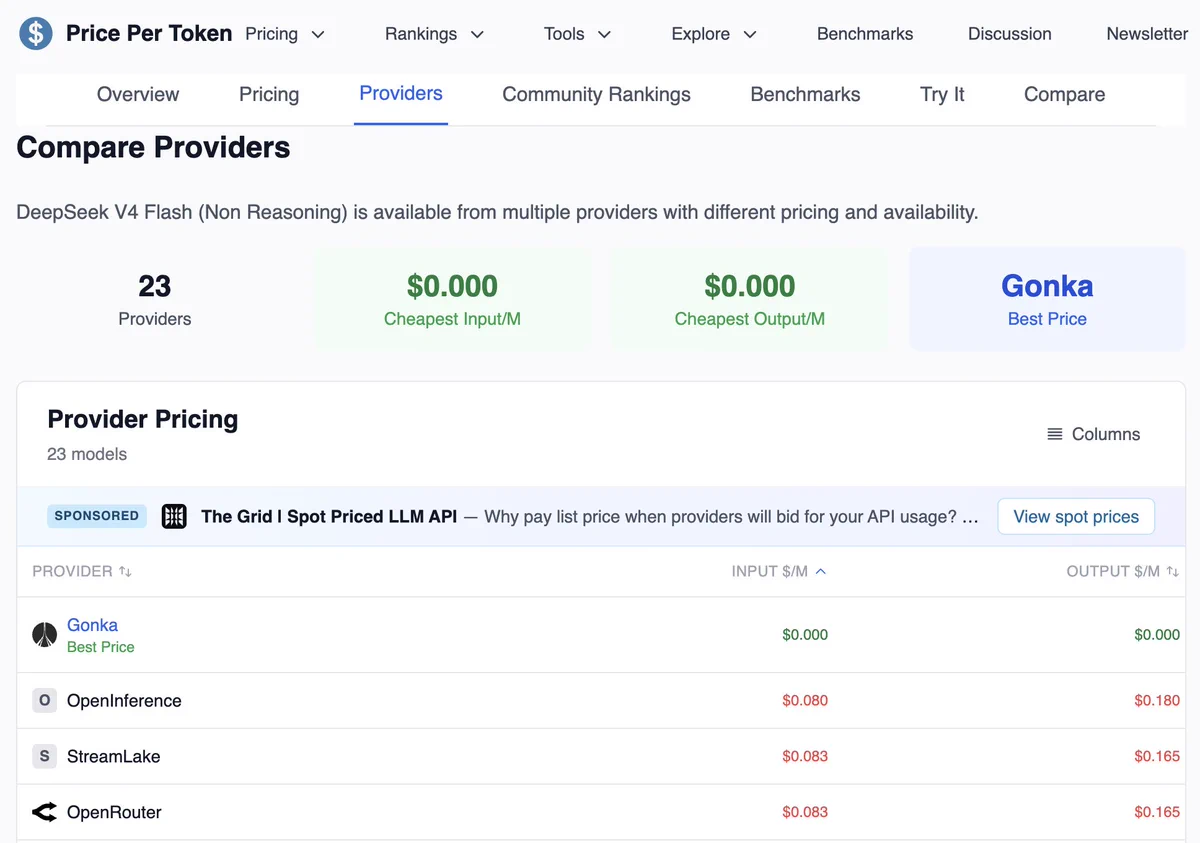Click the '23 models' subtitle text
The height and width of the screenshot is (843, 1200).
pos(87,454)
